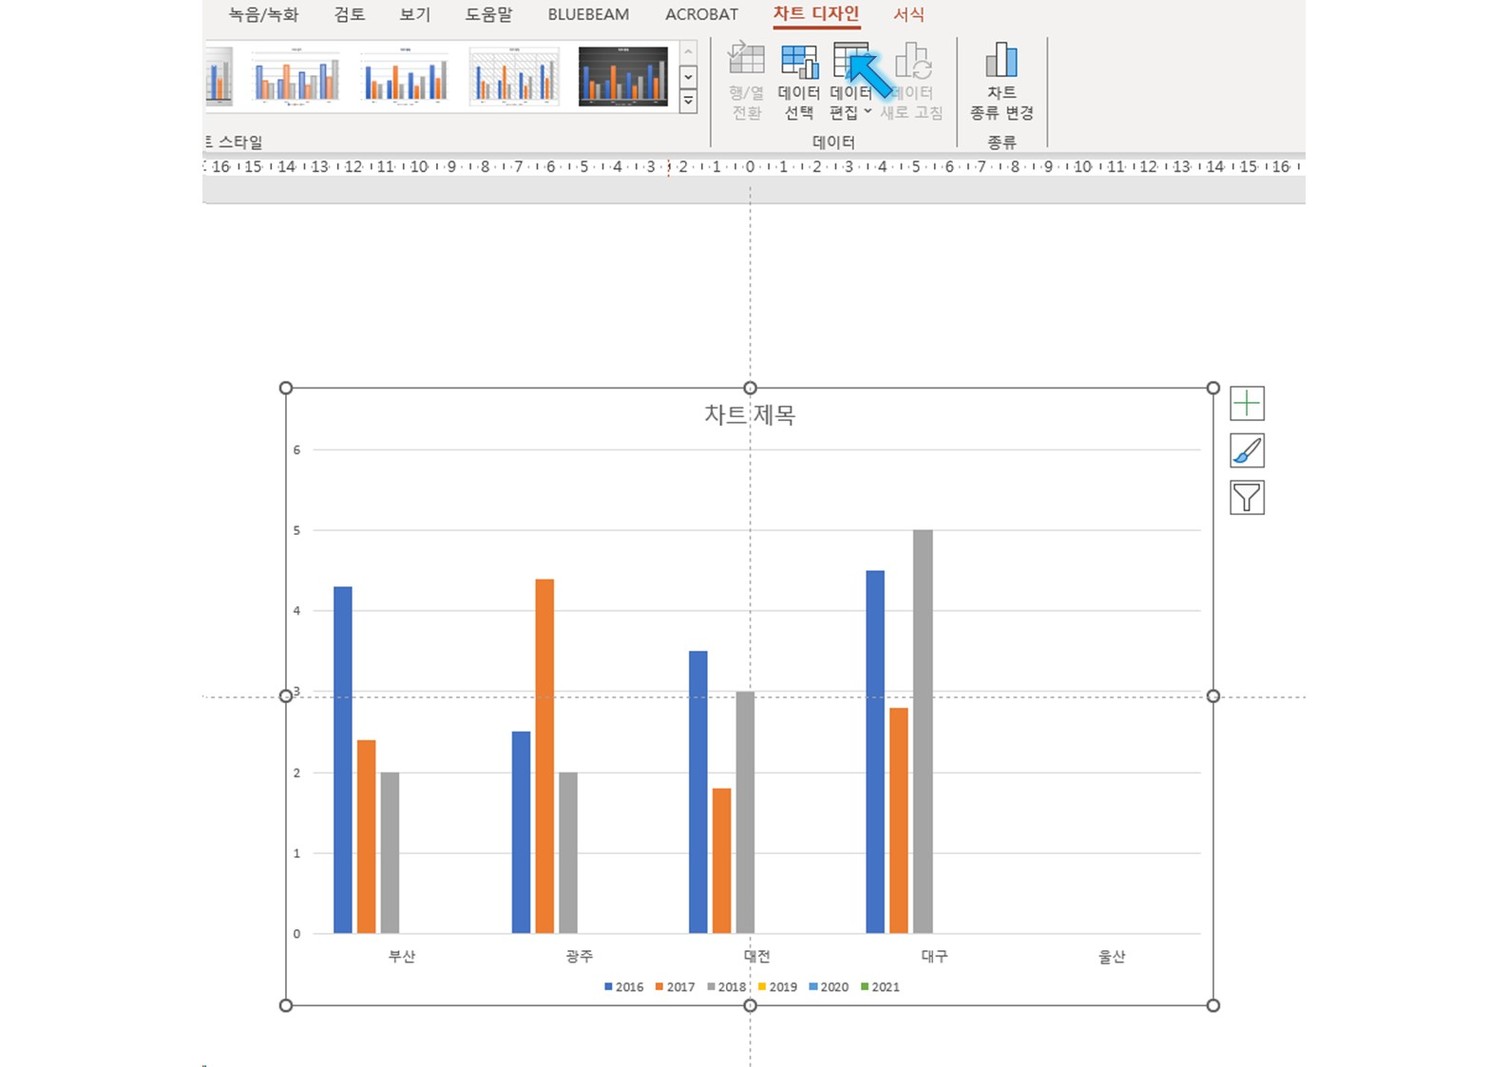Select the gray 2018 bar for 부산

[x=390, y=853]
